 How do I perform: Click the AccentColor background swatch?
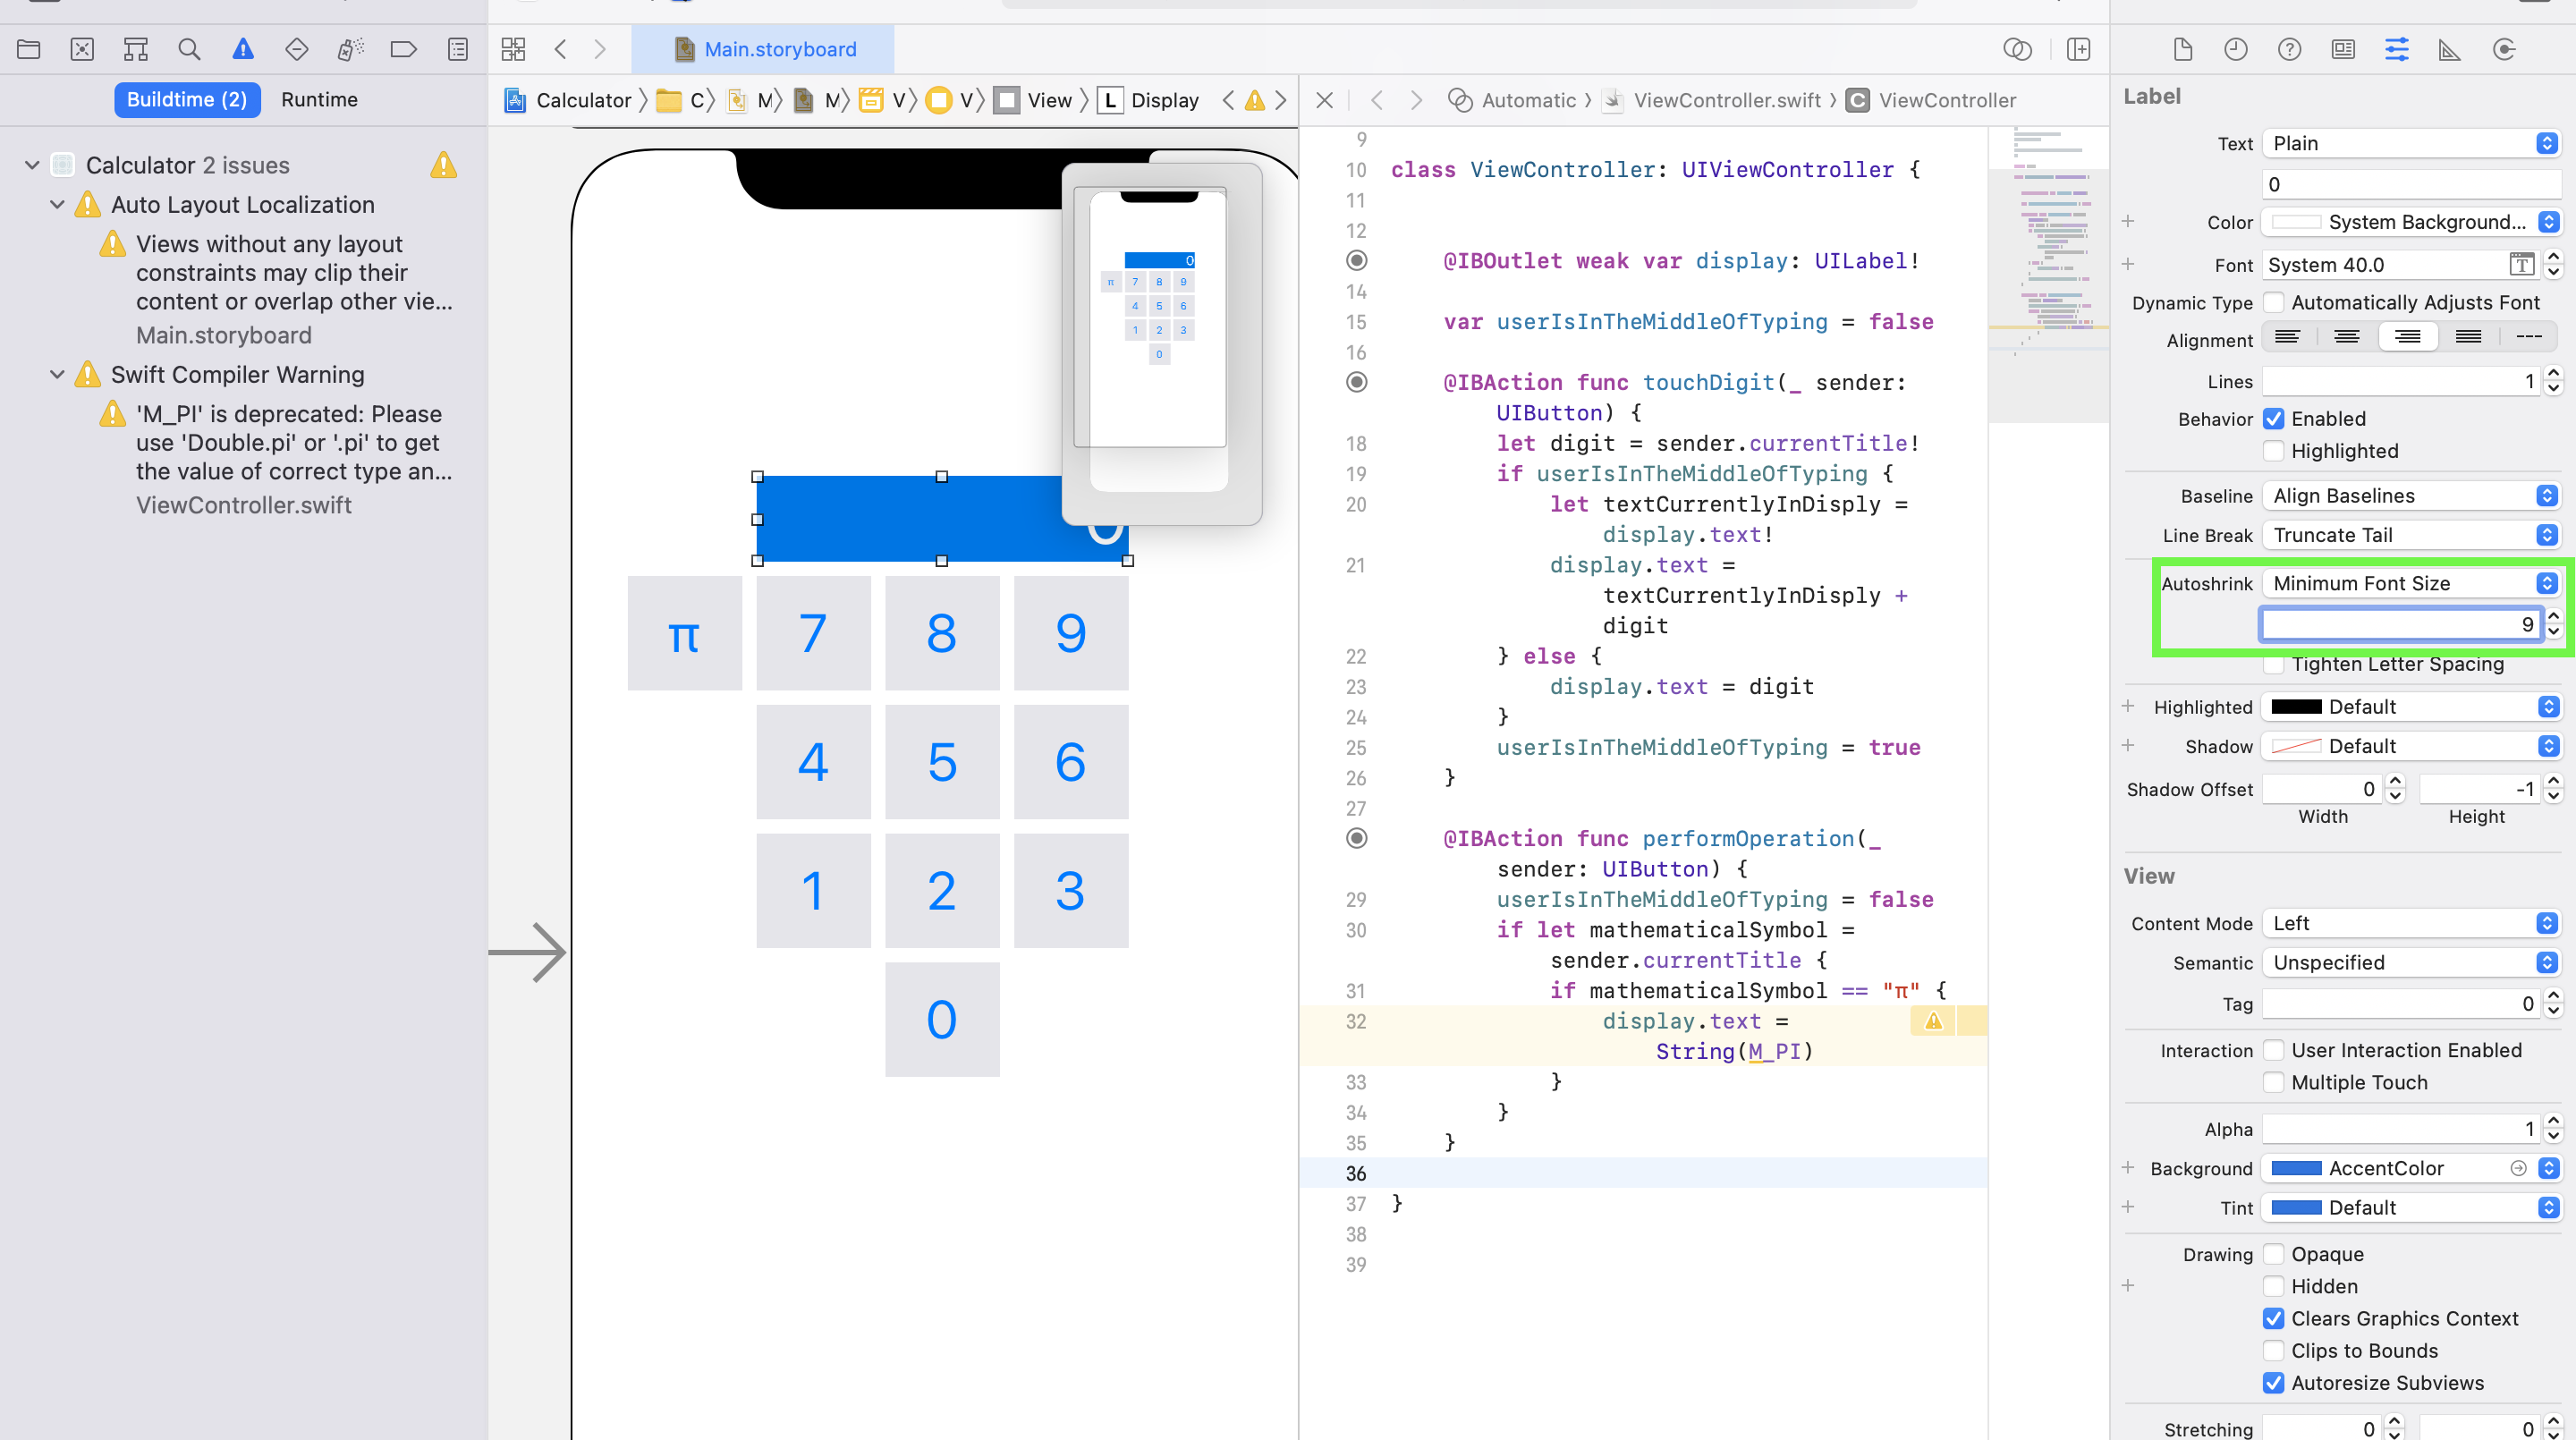coord(2296,1168)
